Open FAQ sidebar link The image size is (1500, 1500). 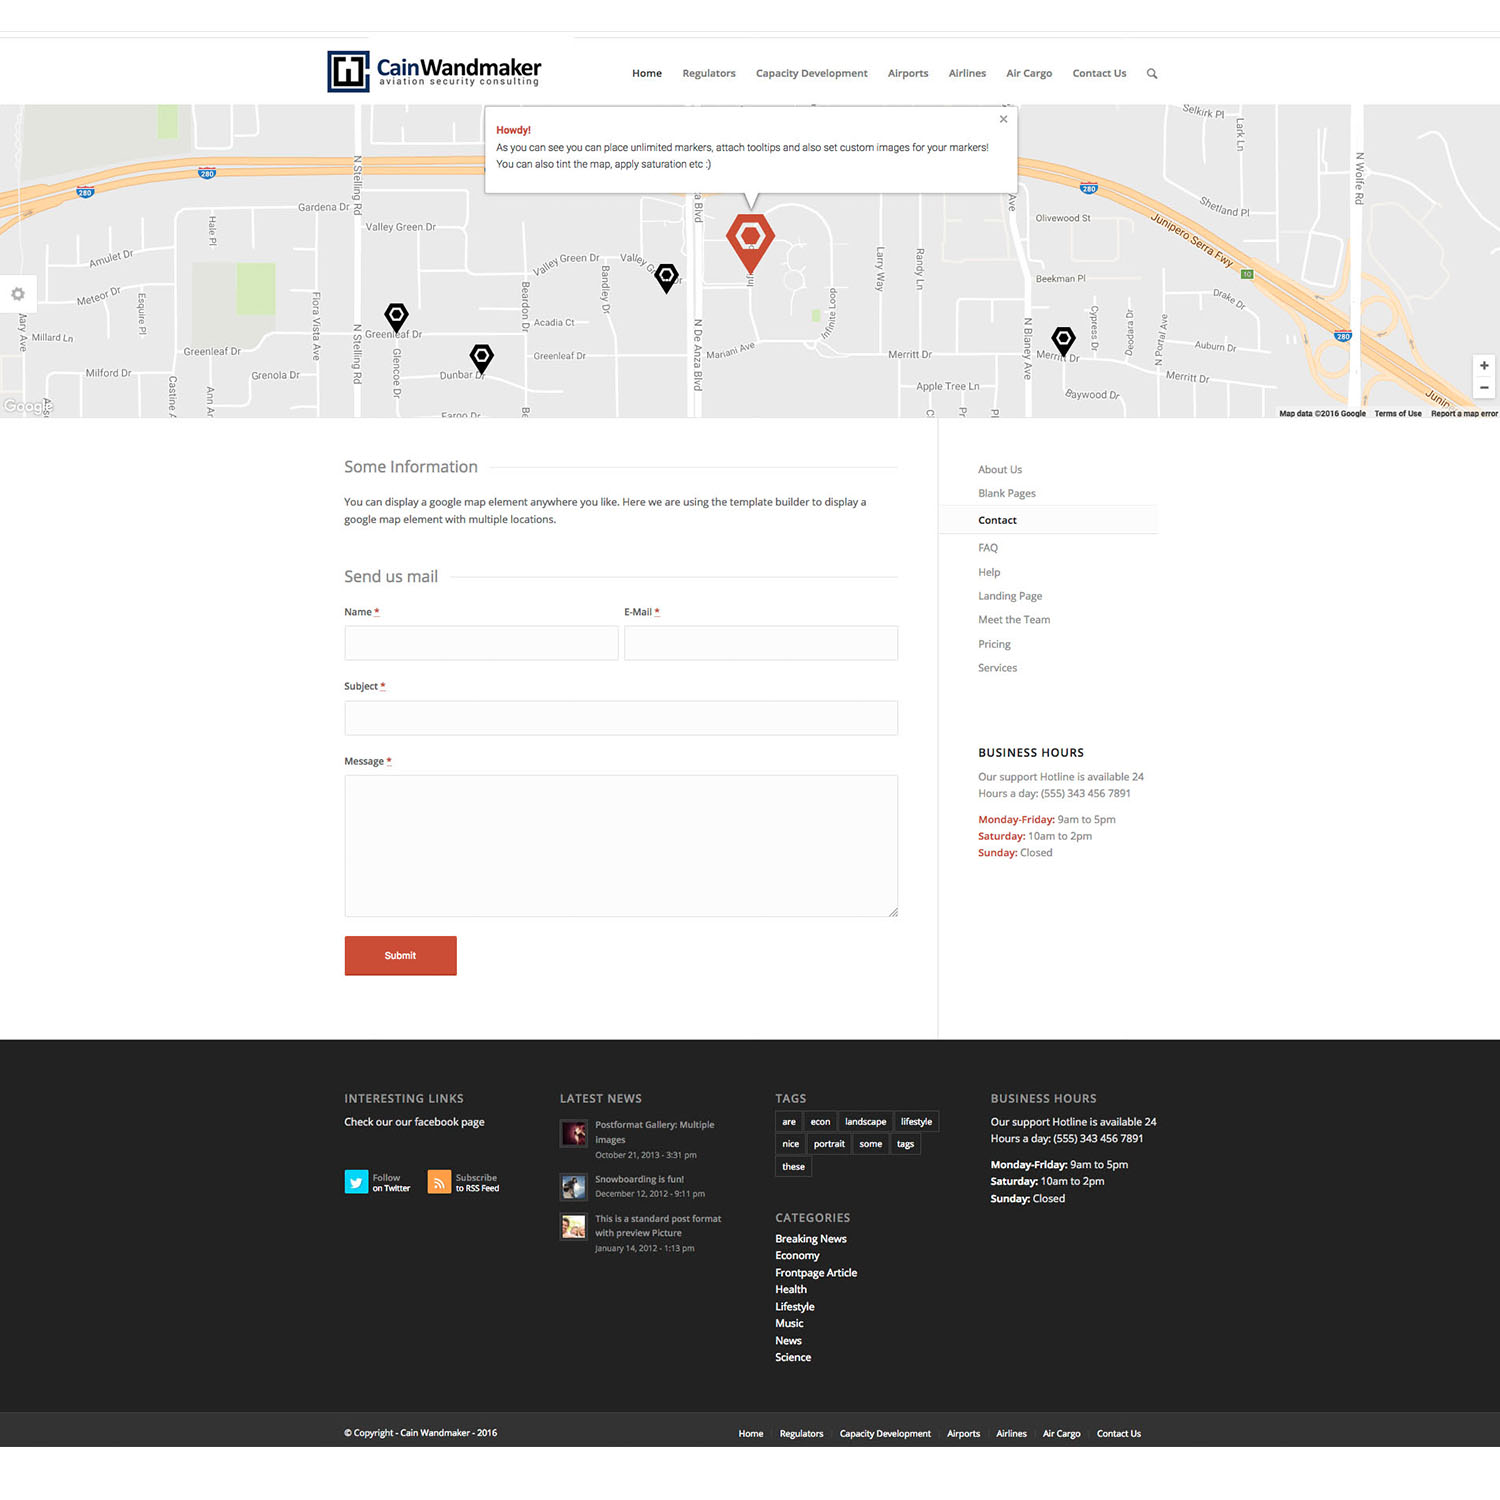[x=988, y=548]
